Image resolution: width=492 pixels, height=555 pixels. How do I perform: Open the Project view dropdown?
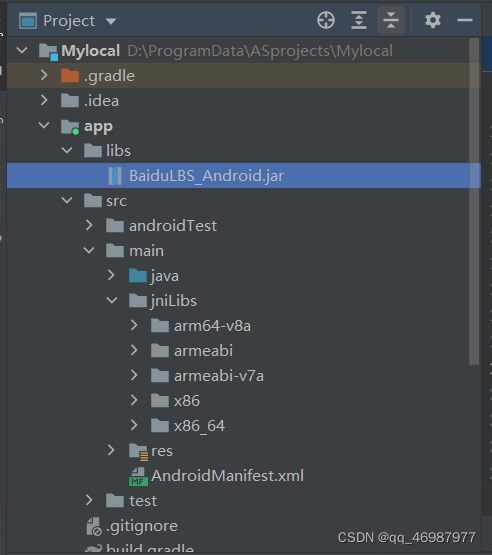pyautogui.click(x=111, y=21)
